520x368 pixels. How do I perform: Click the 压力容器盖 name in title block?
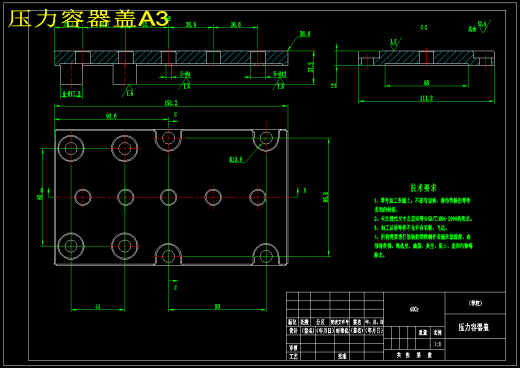pyautogui.click(x=473, y=327)
